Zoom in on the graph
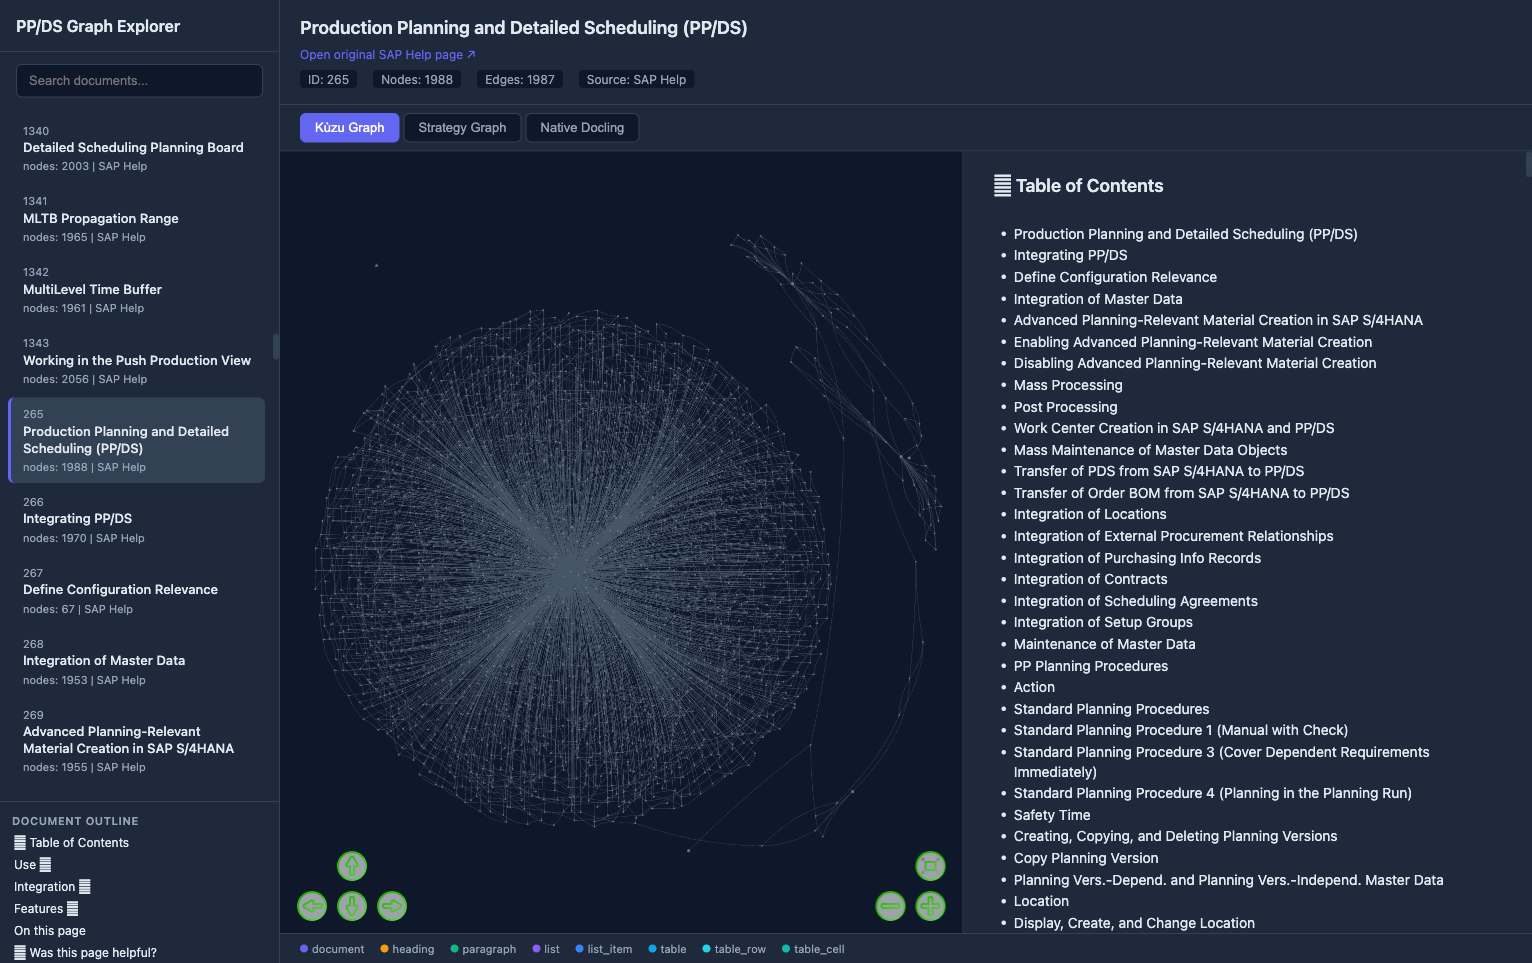Screen dimensions: 1532x963 tap(930, 906)
